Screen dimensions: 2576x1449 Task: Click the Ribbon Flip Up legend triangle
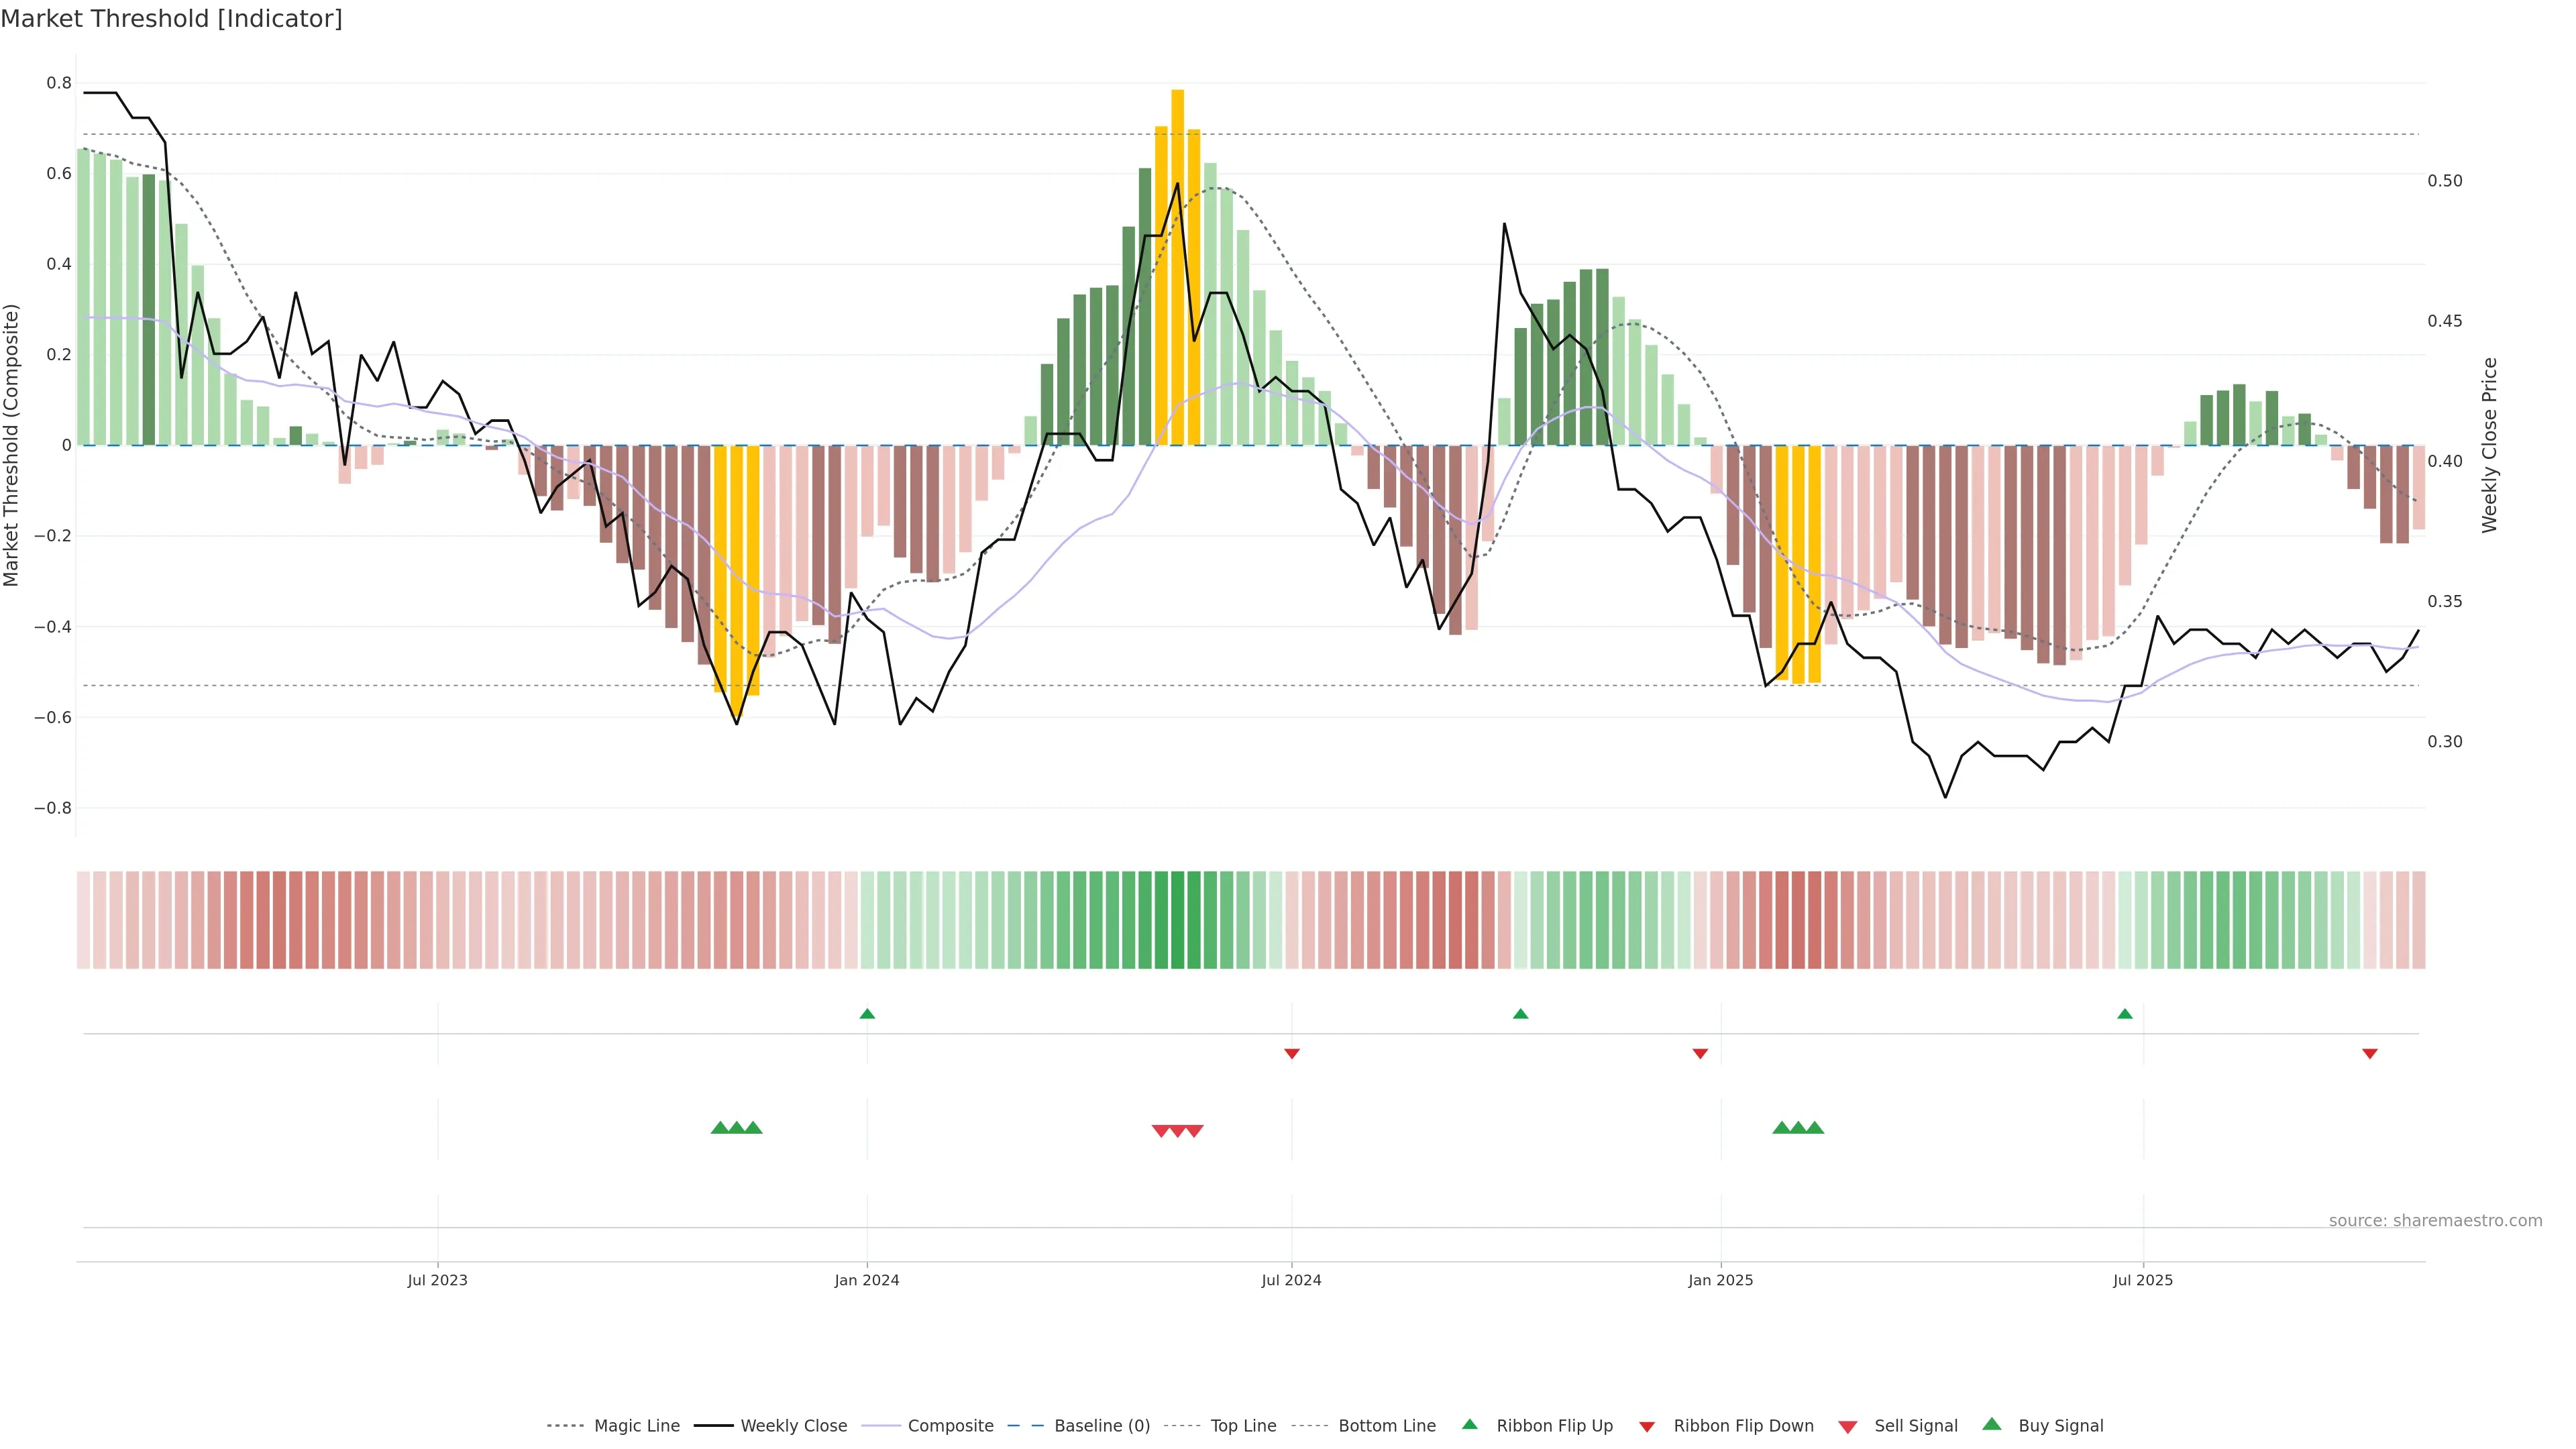(x=1469, y=1424)
